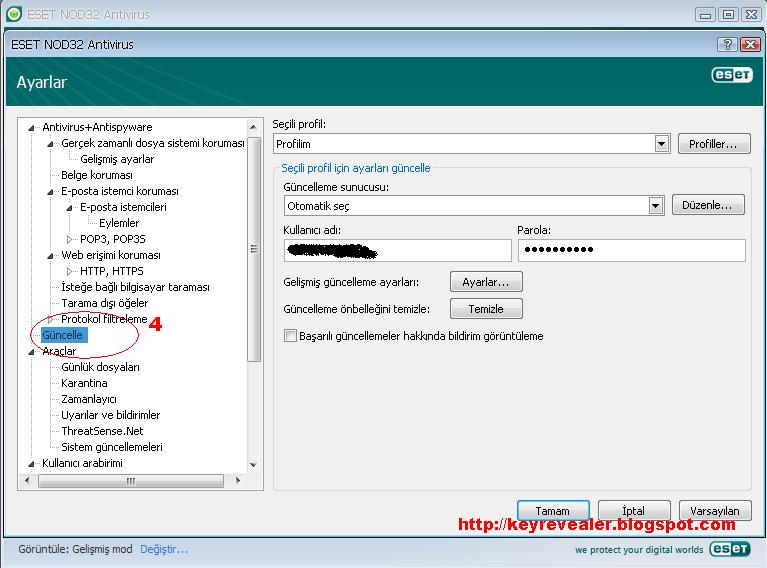The image size is (767, 568).
Task: Click the help question mark icon
Action: click(x=727, y=45)
